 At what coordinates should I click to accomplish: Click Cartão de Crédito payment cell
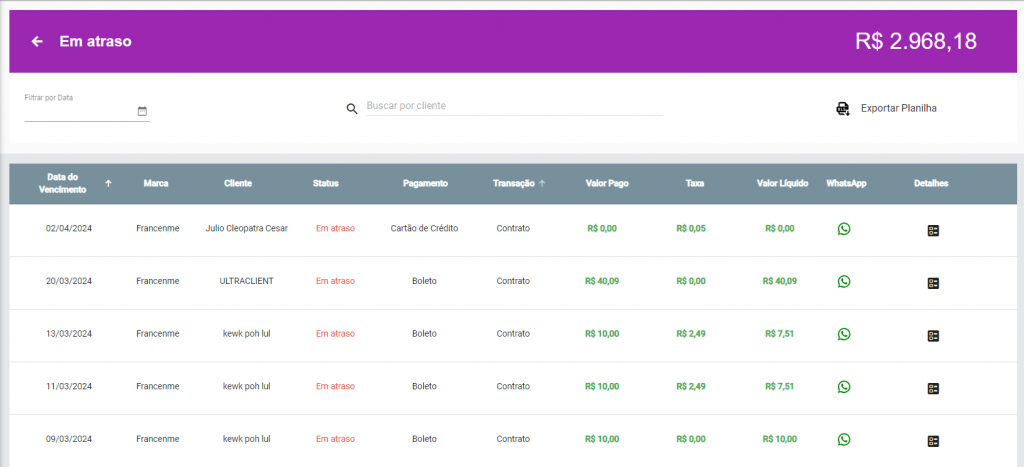pyautogui.click(x=424, y=229)
